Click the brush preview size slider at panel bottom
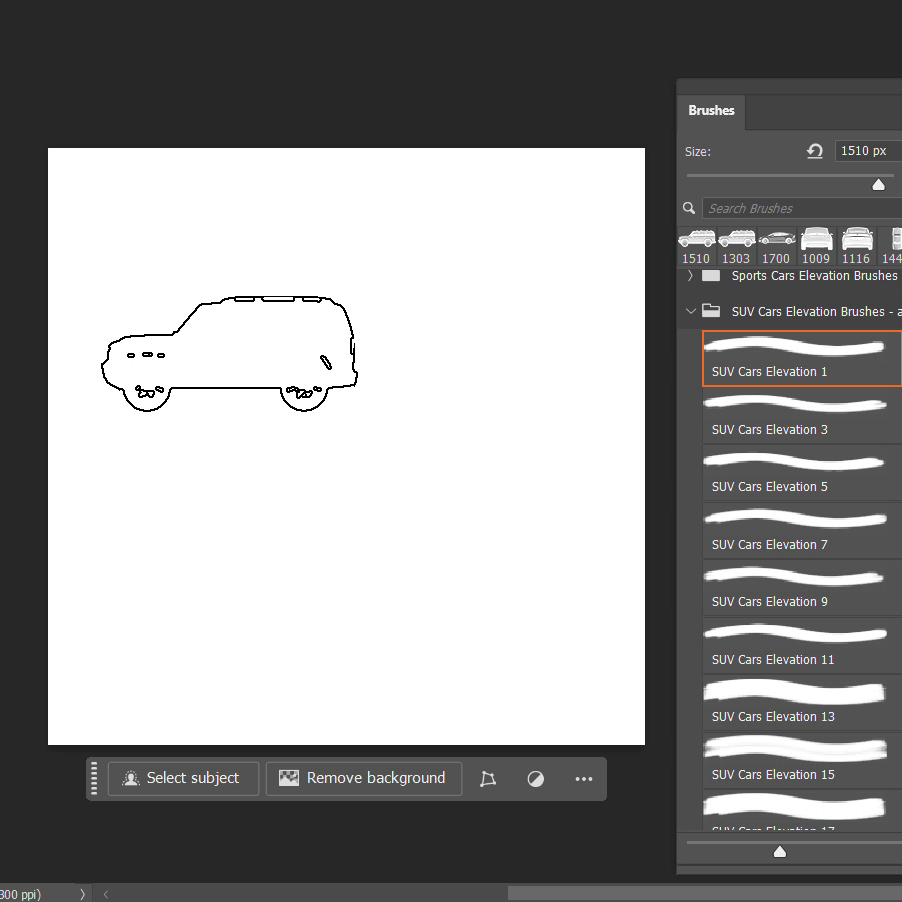The width and height of the screenshot is (902, 902). click(x=780, y=852)
